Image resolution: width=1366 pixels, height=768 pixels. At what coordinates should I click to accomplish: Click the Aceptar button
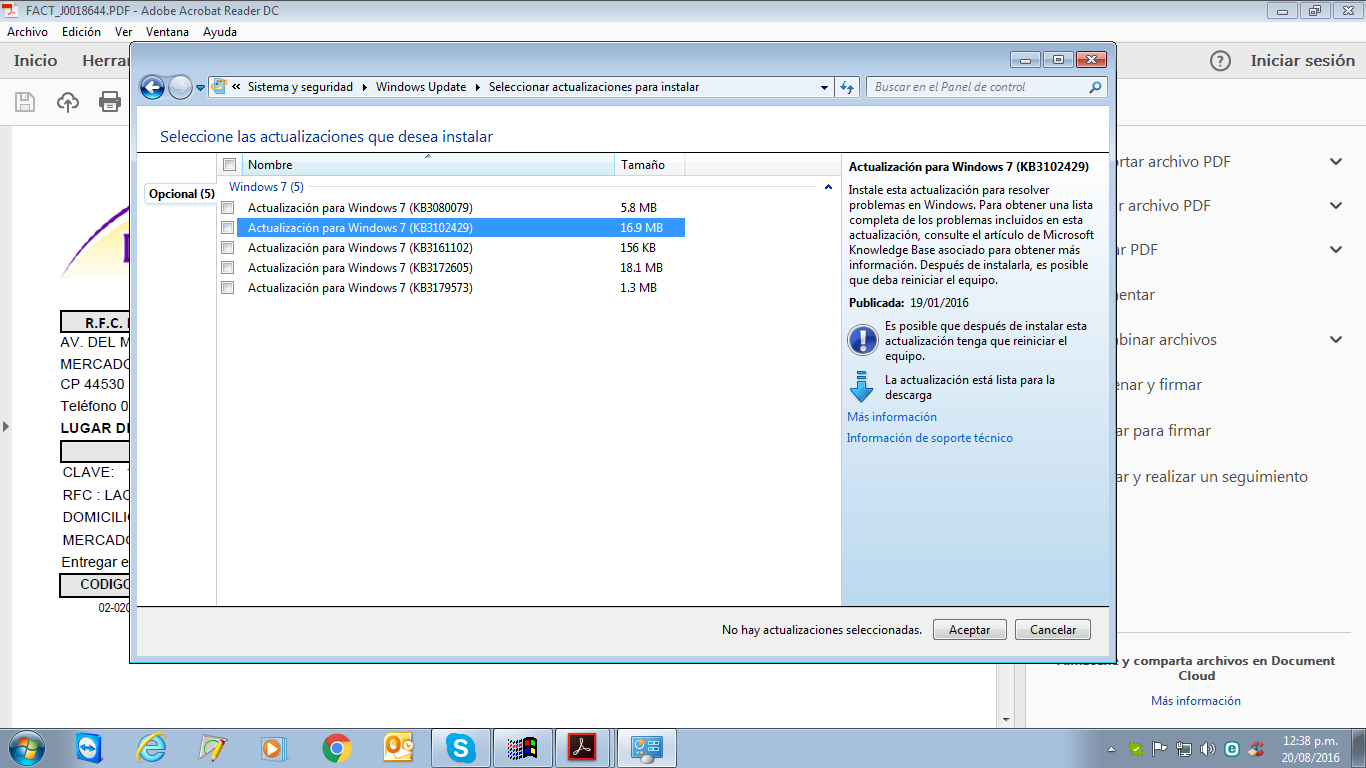click(x=970, y=630)
